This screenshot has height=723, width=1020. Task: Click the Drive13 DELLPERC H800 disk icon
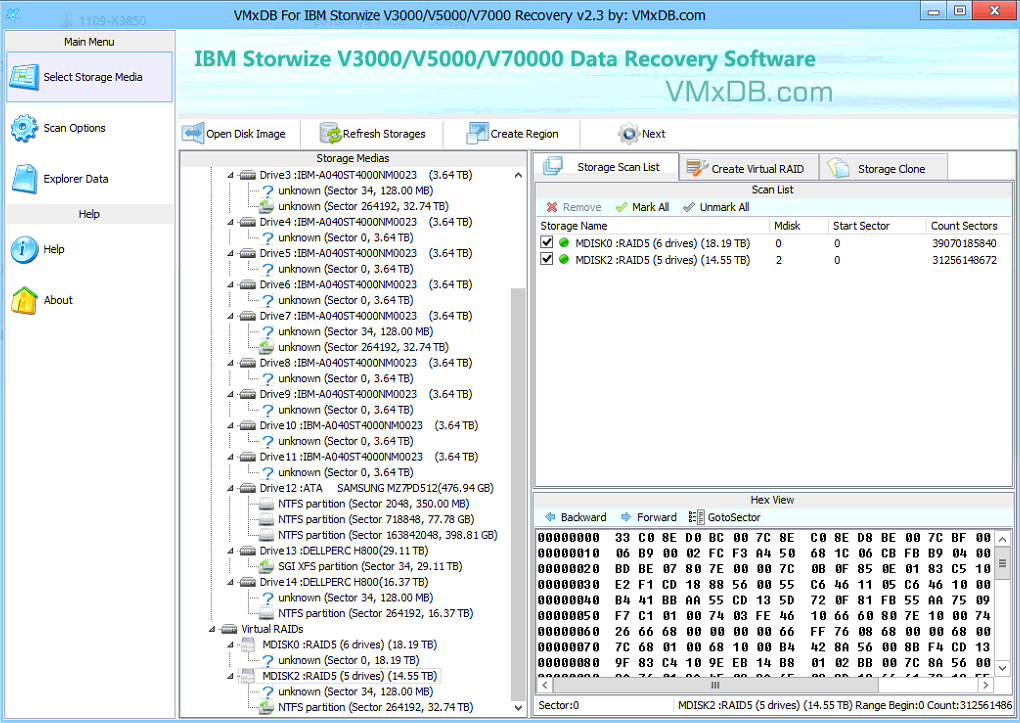click(x=247, y=551)
